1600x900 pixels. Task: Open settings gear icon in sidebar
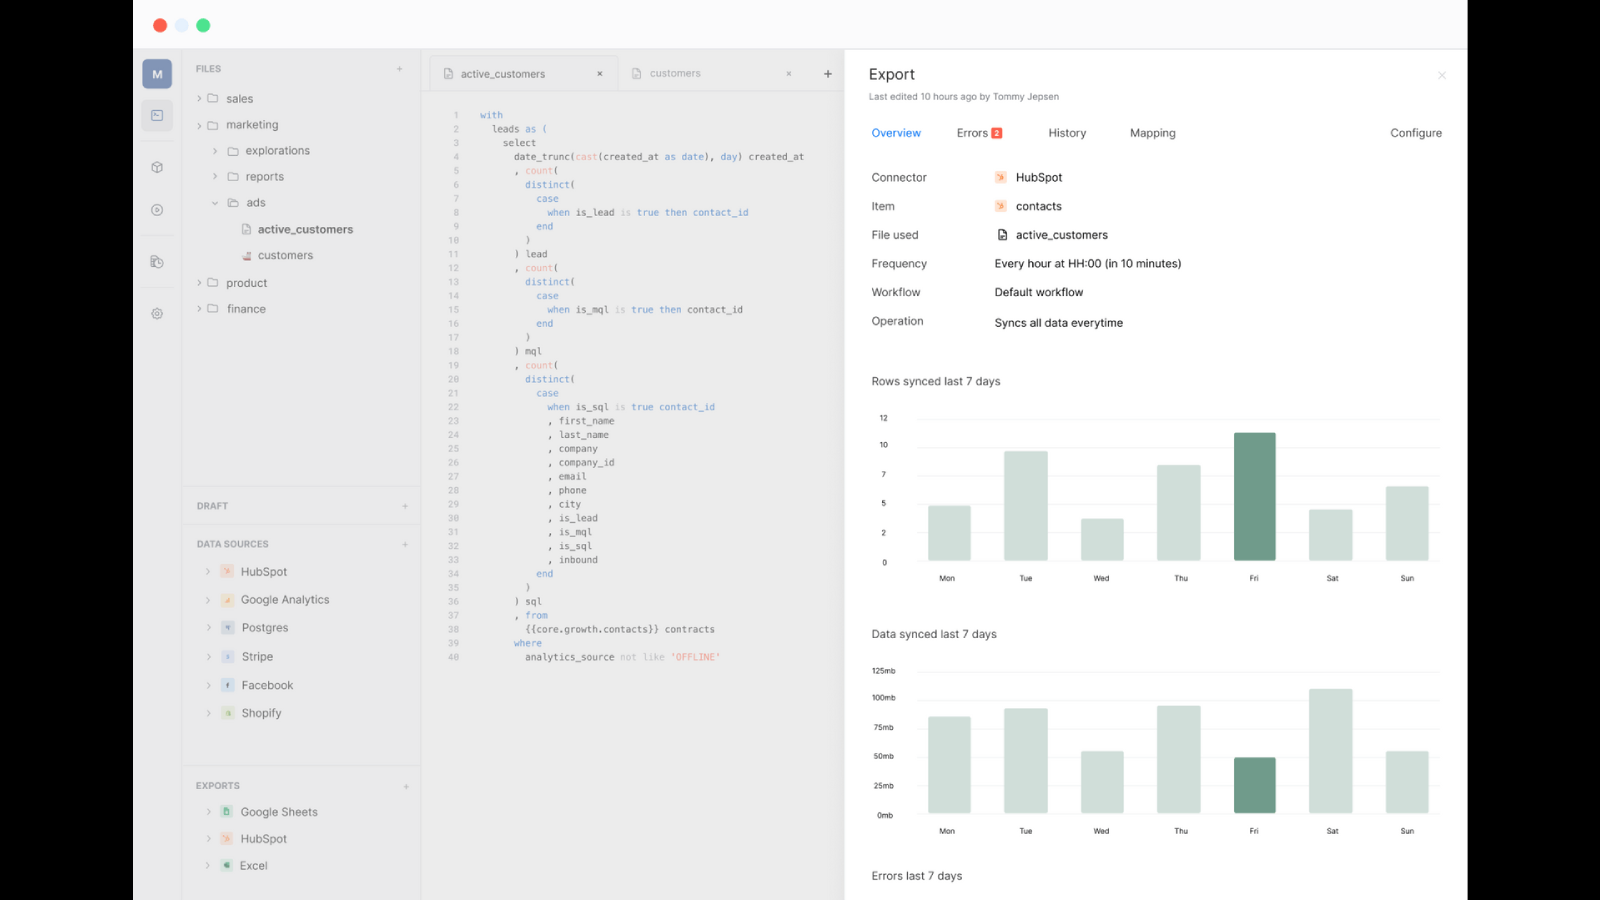coord(157,314)
